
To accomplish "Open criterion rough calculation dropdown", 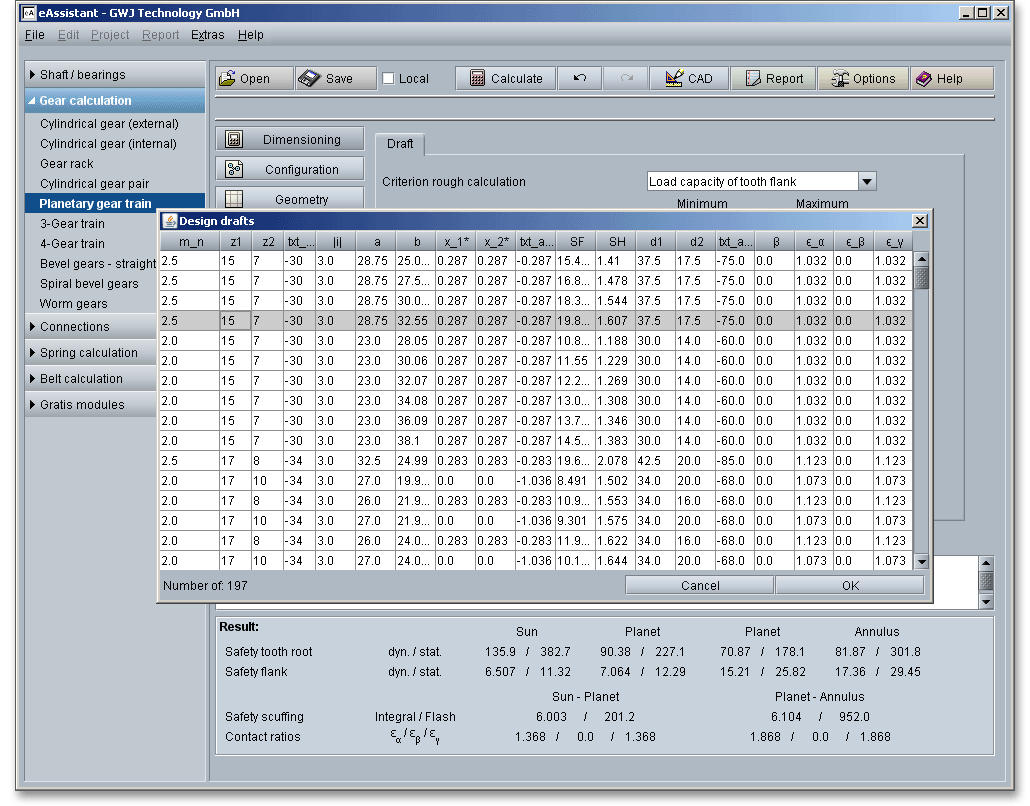I will point(867,182).
